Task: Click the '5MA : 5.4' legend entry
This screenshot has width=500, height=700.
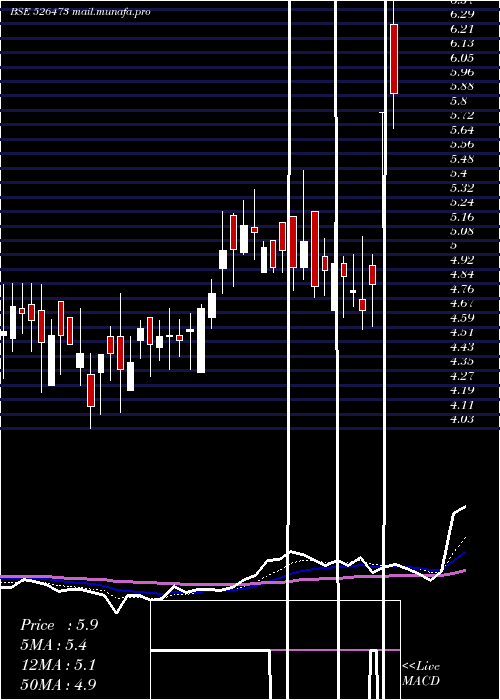Action: coord(54,645)
